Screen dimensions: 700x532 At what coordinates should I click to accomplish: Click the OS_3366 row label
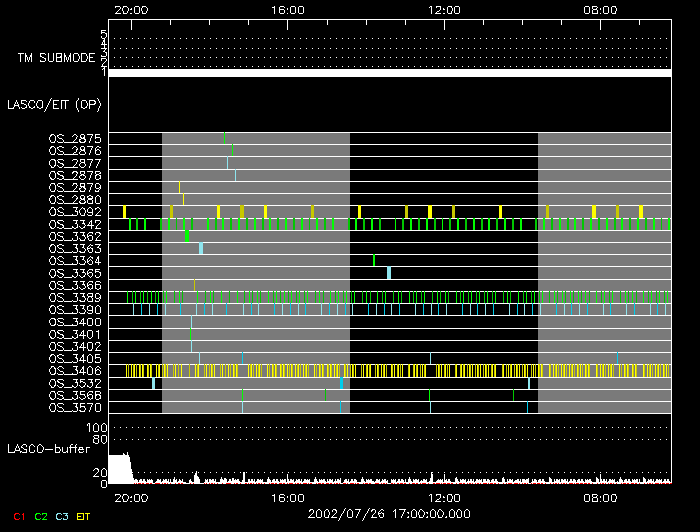tap(75, 285)
